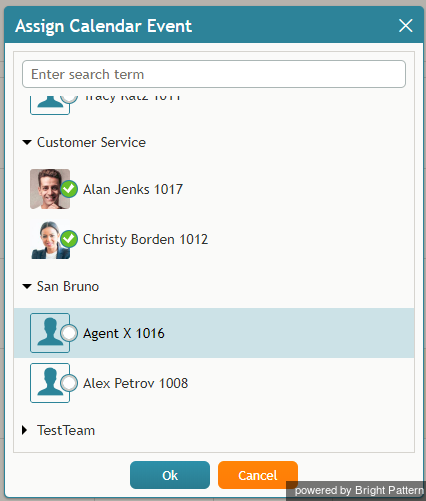Select the highlighted Agent X 1016 row
Screen dimensions: 426x501
[x=214, y=333]
